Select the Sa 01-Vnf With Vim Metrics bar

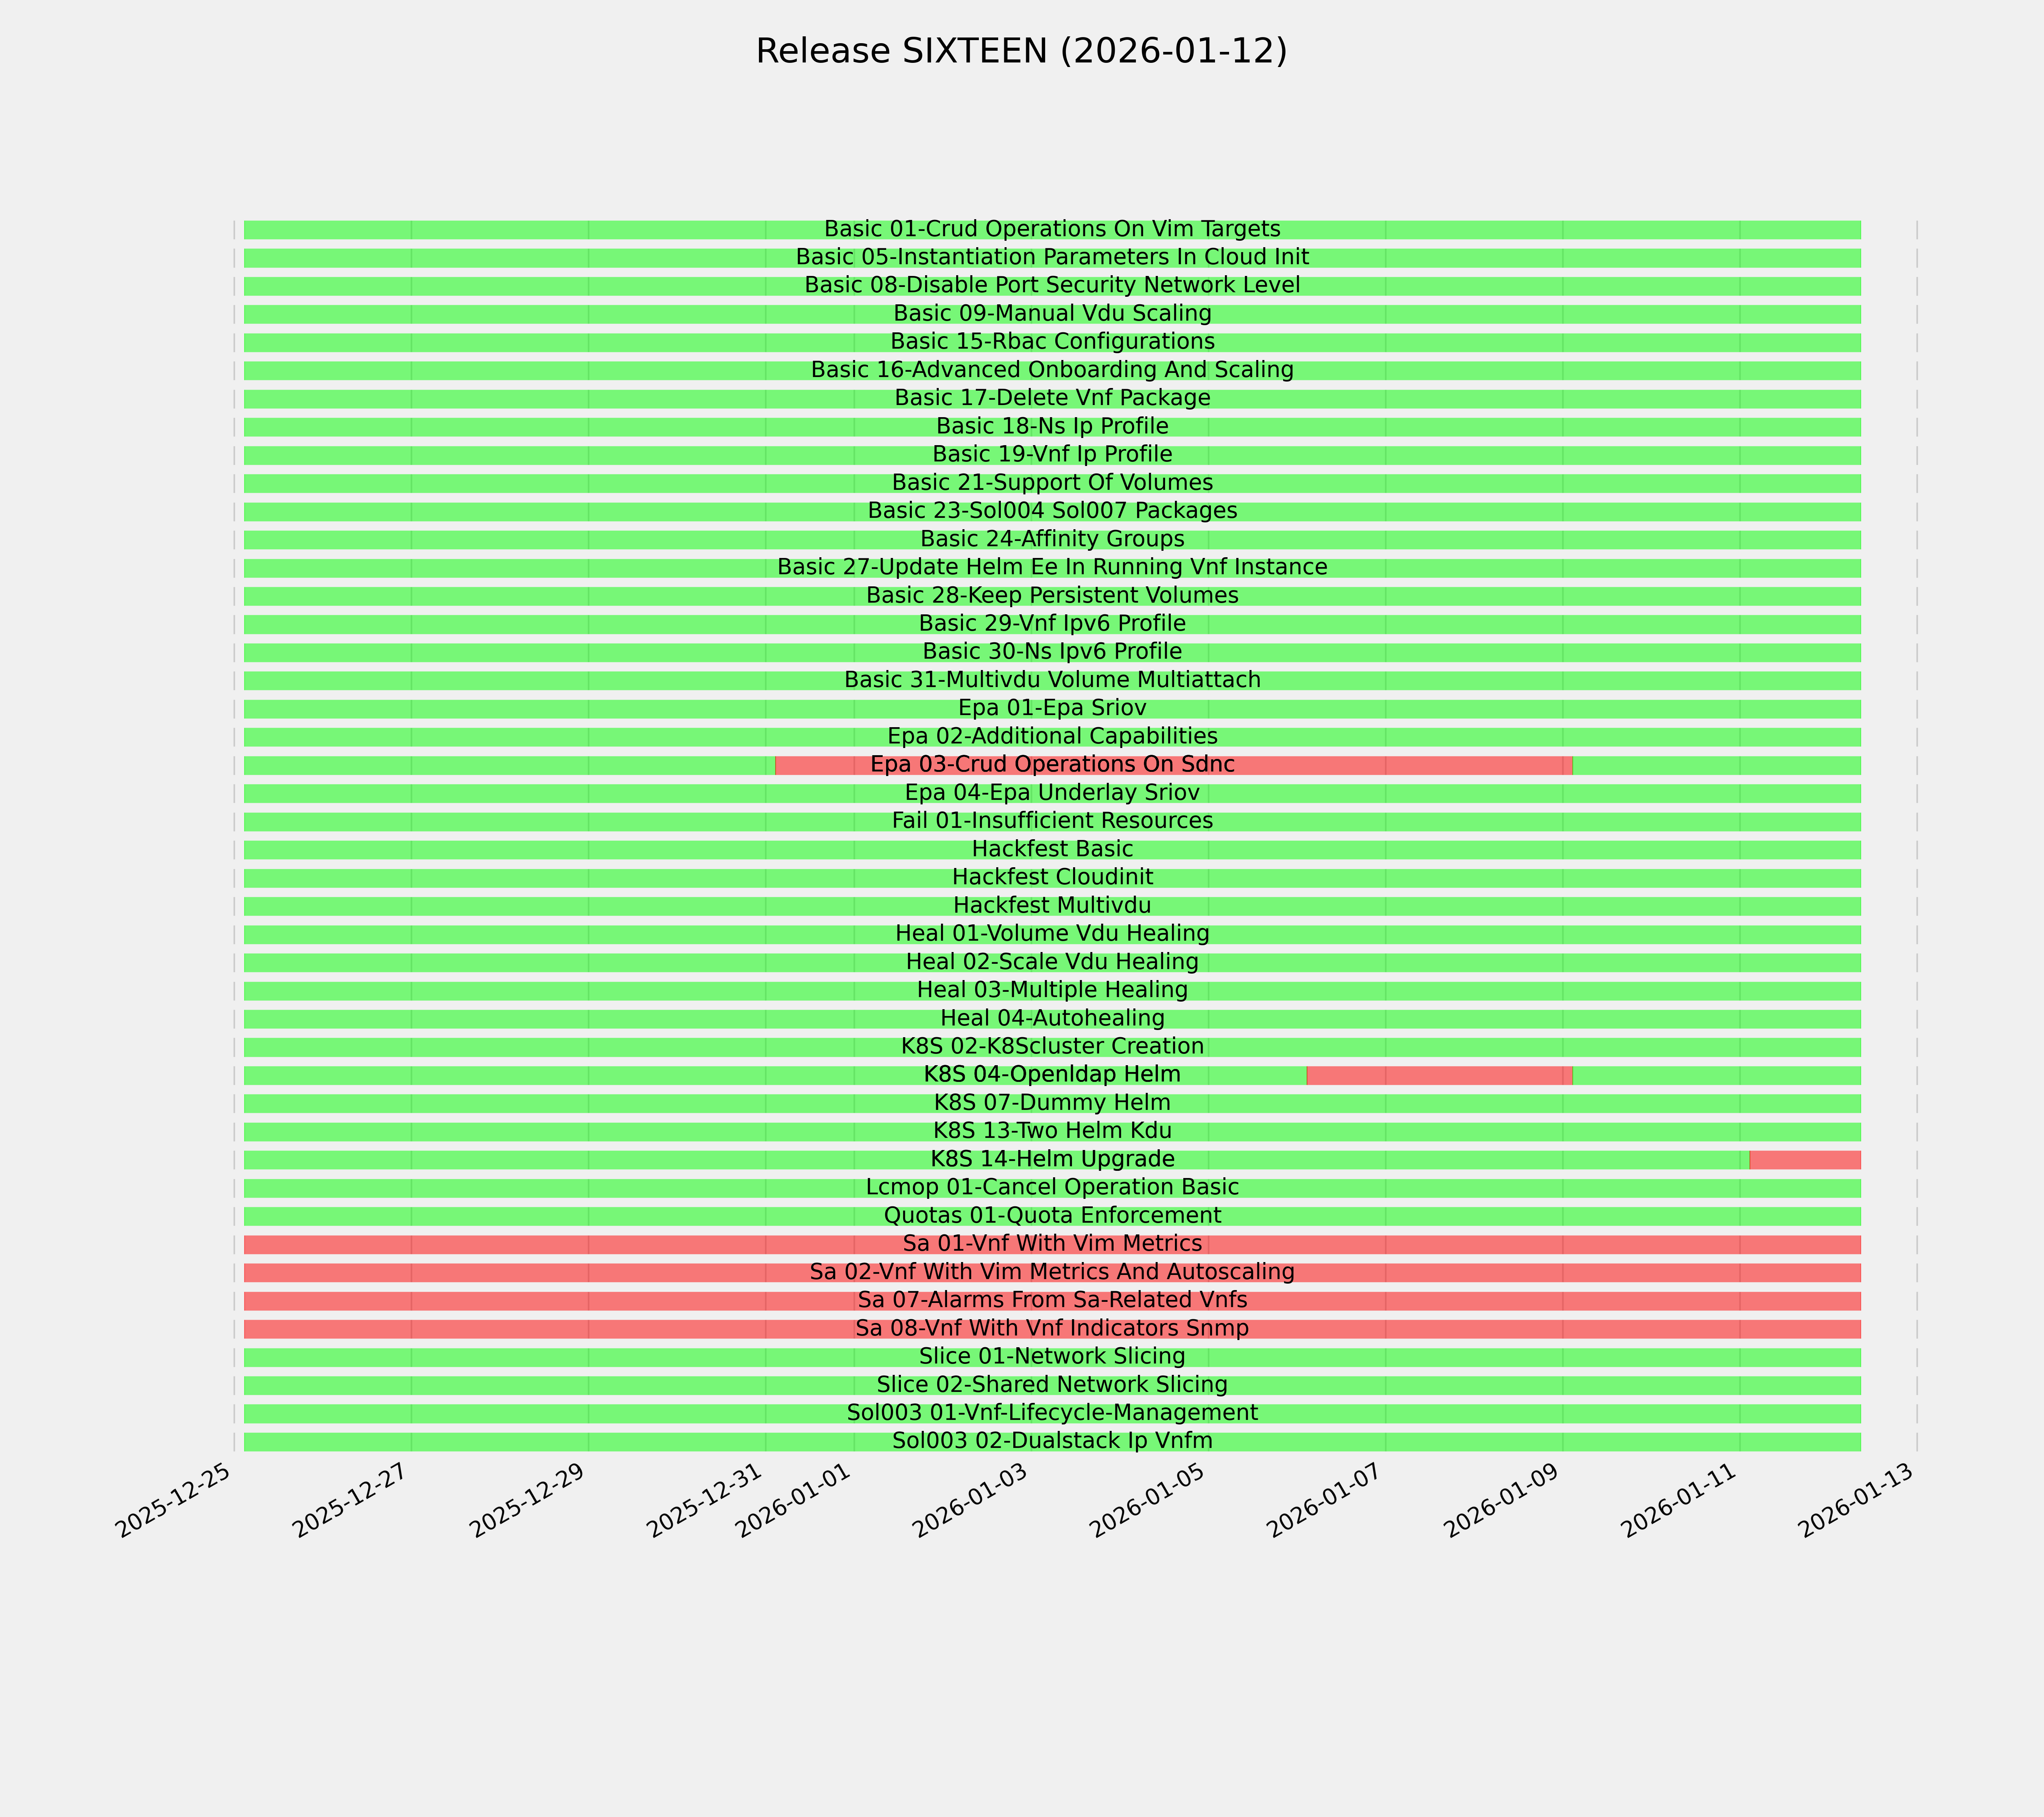[1052, 1244]
